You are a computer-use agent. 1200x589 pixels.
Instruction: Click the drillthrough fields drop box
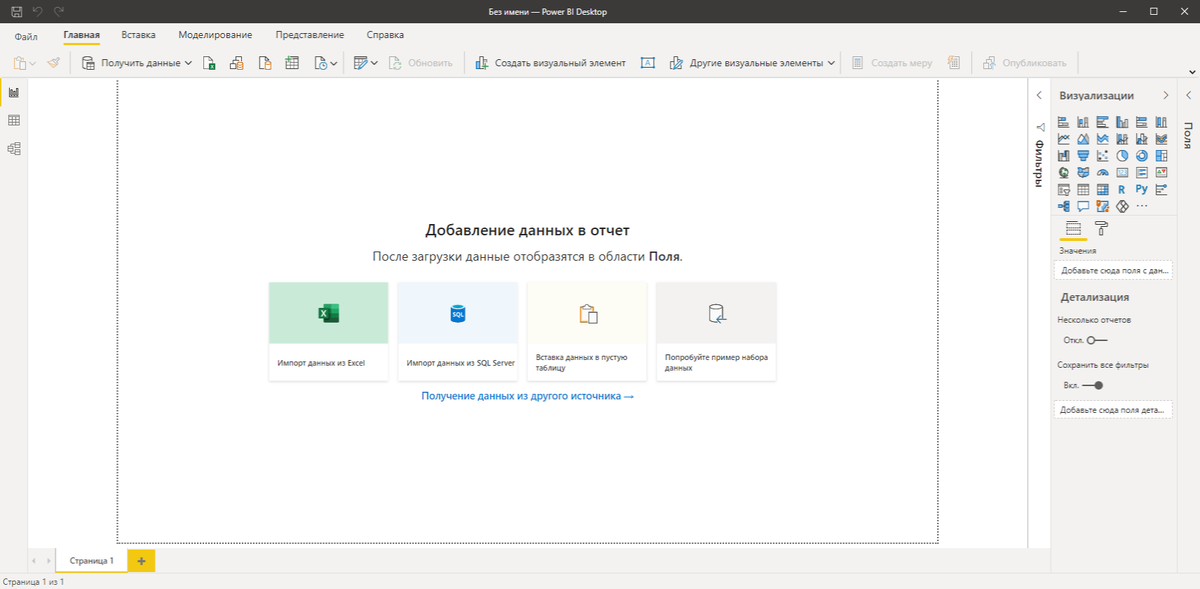1113,410
